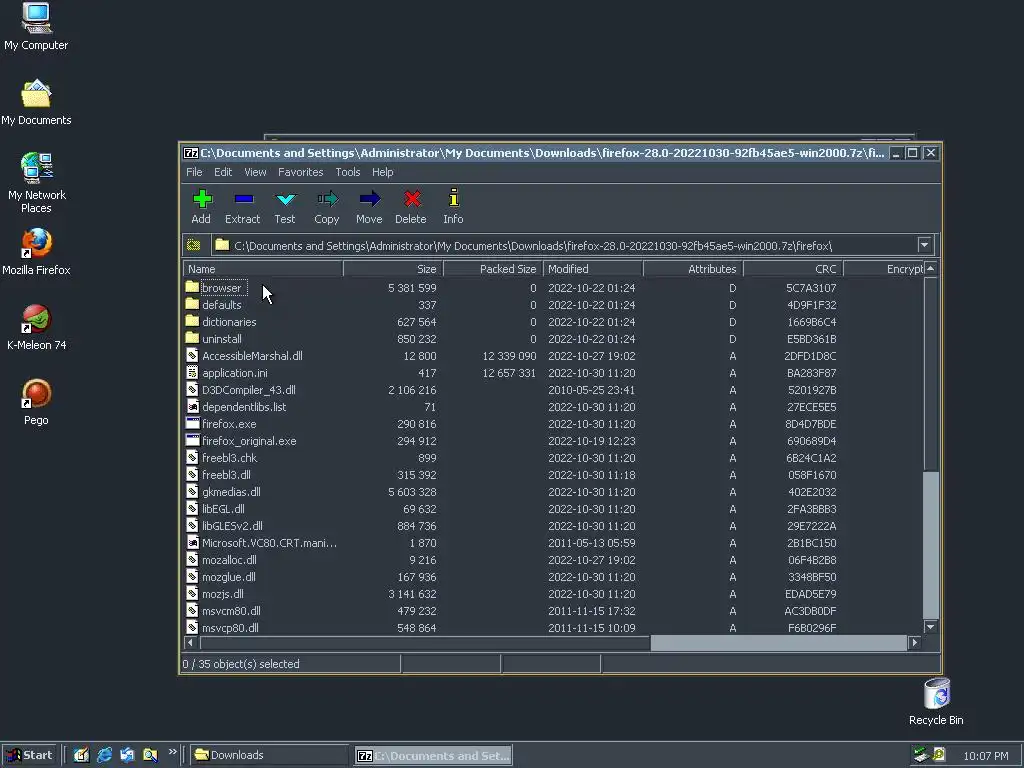The height and width of the screenshot is (768, 1024).
Task: Click the Extract toolbar icon
Action: 244,199
